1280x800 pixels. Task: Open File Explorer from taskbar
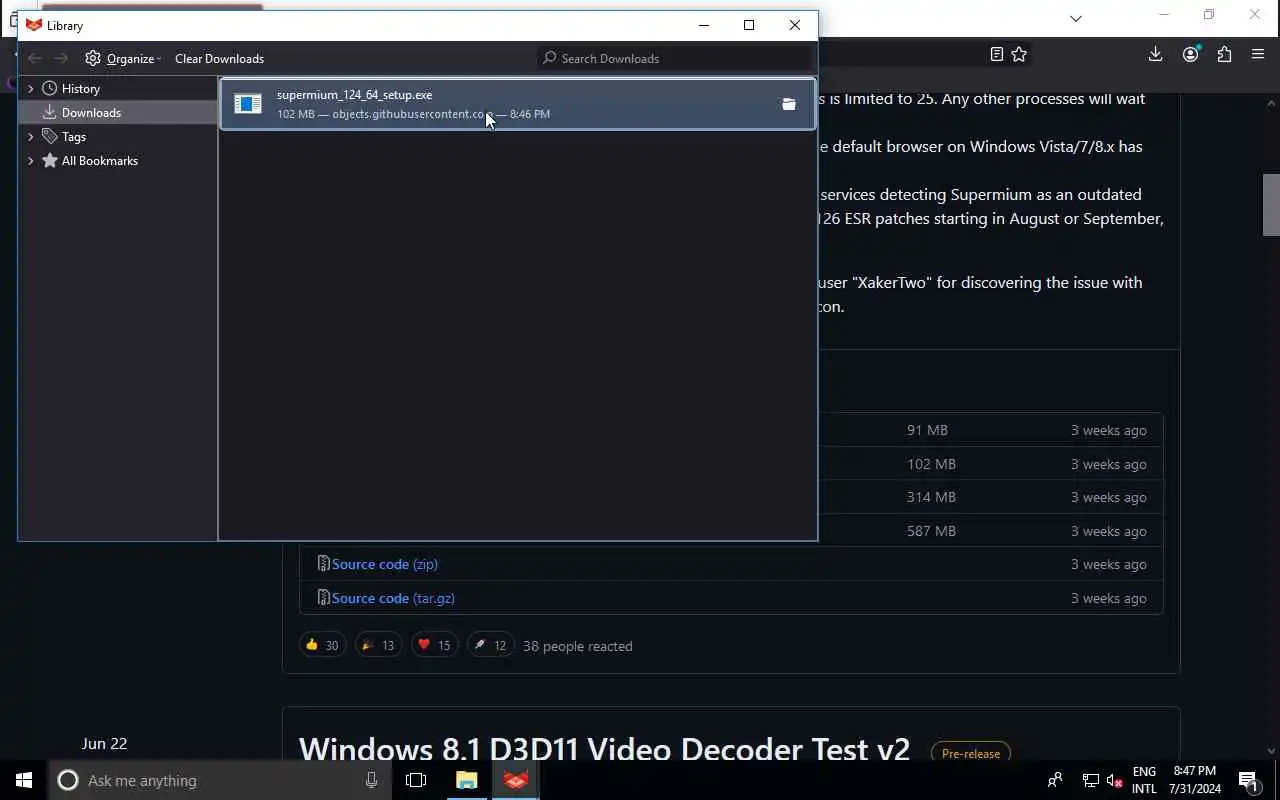(x=466, y=780)
